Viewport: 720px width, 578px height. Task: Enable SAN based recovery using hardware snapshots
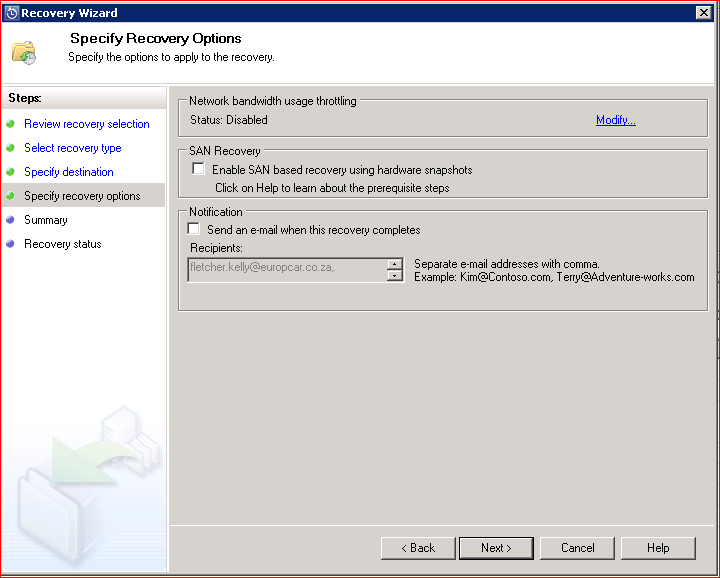pyautogui.click(x=198, y=170)
